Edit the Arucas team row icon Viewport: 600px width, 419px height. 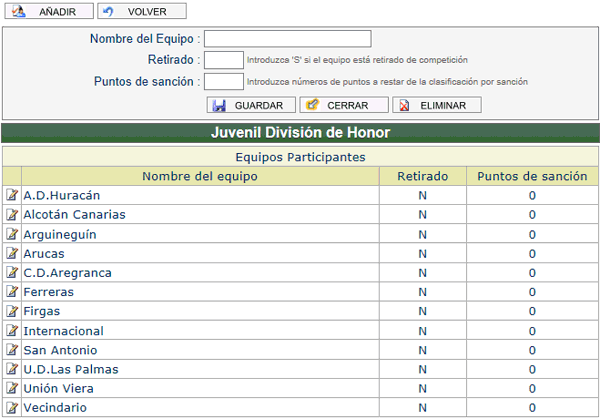[x=12, y=253]
